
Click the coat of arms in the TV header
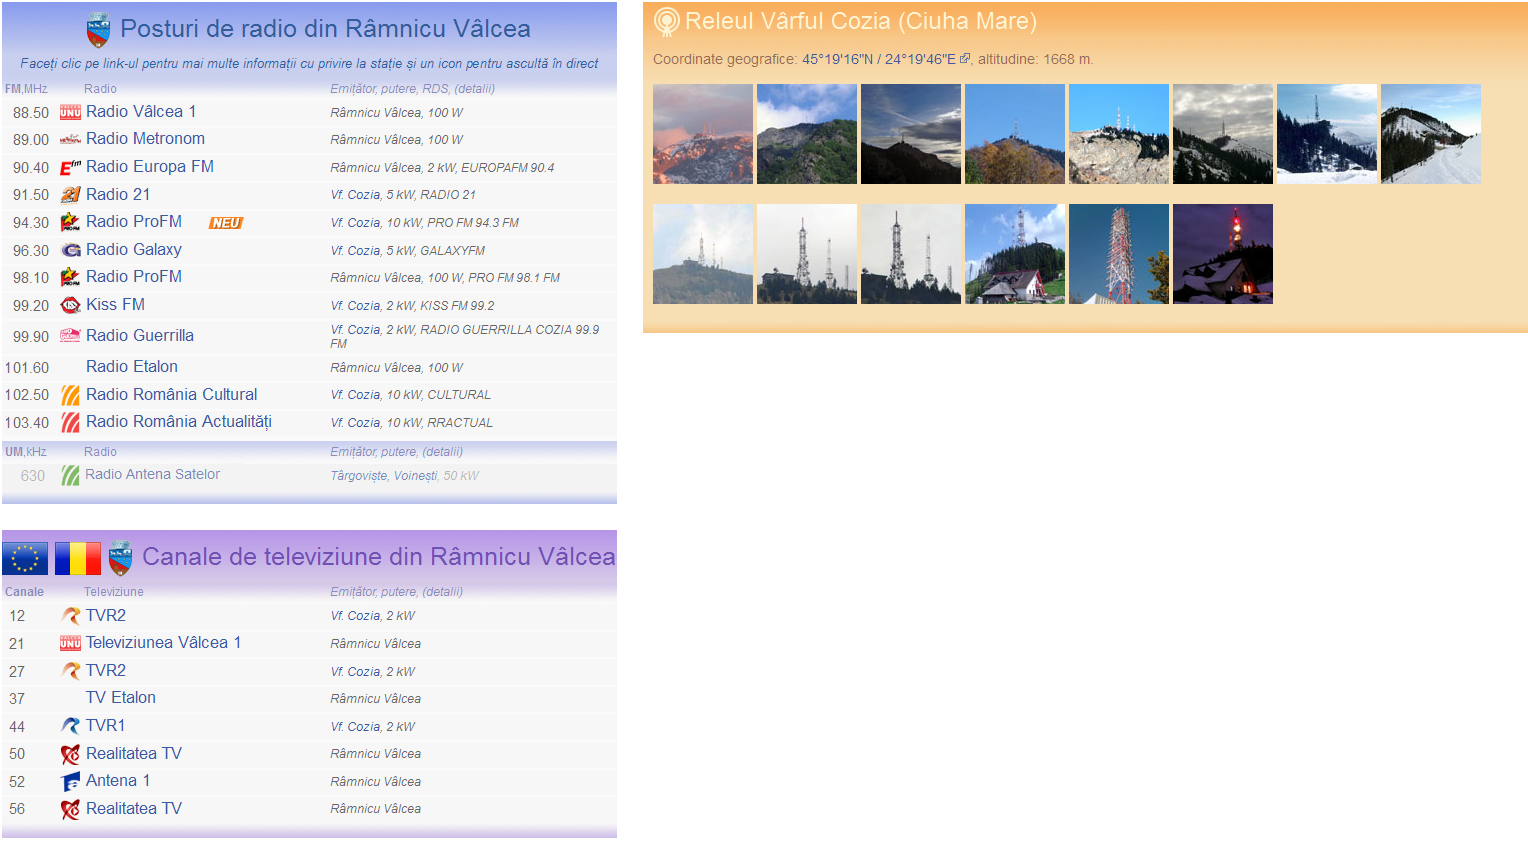(x=120, y=558)
